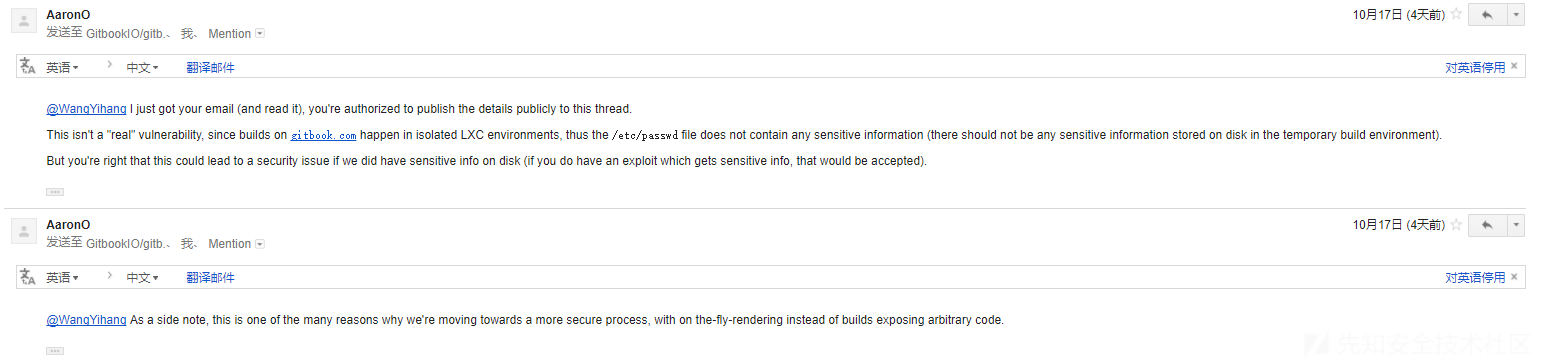
Task: Click 对英语停用 in the second message
Action: [x=1475, y=278]
